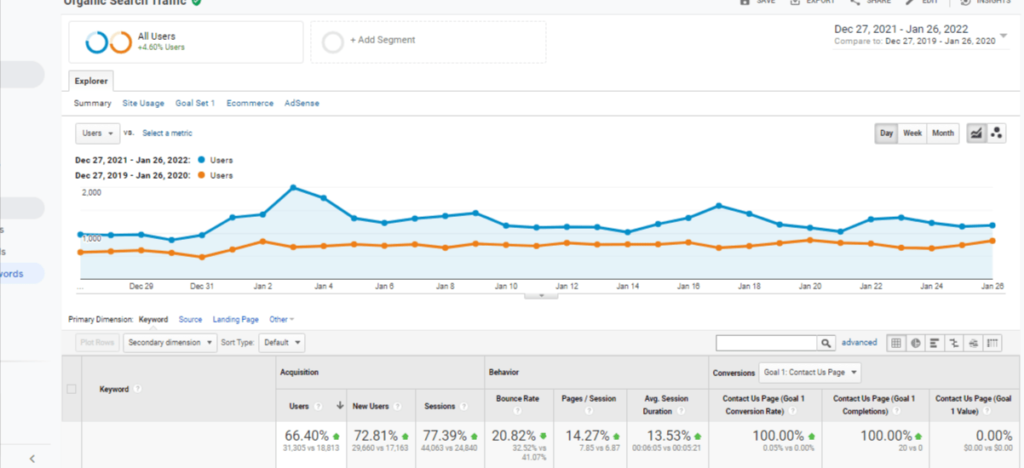
Task: Select the Explorer tab
Action: point(91,81)
